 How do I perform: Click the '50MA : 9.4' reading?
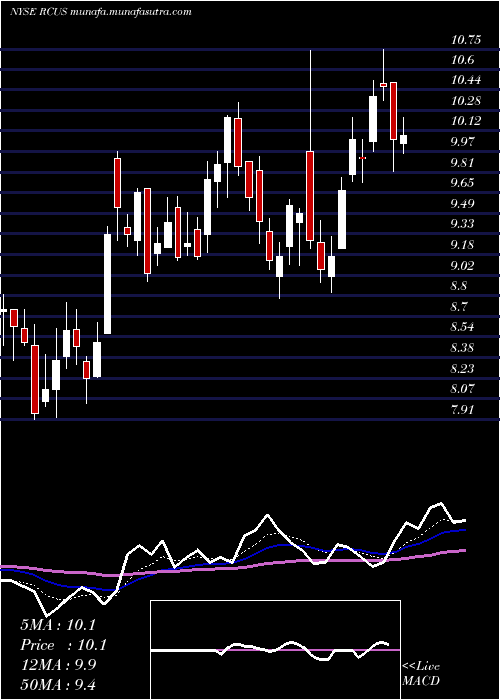[x=58, y=685]
